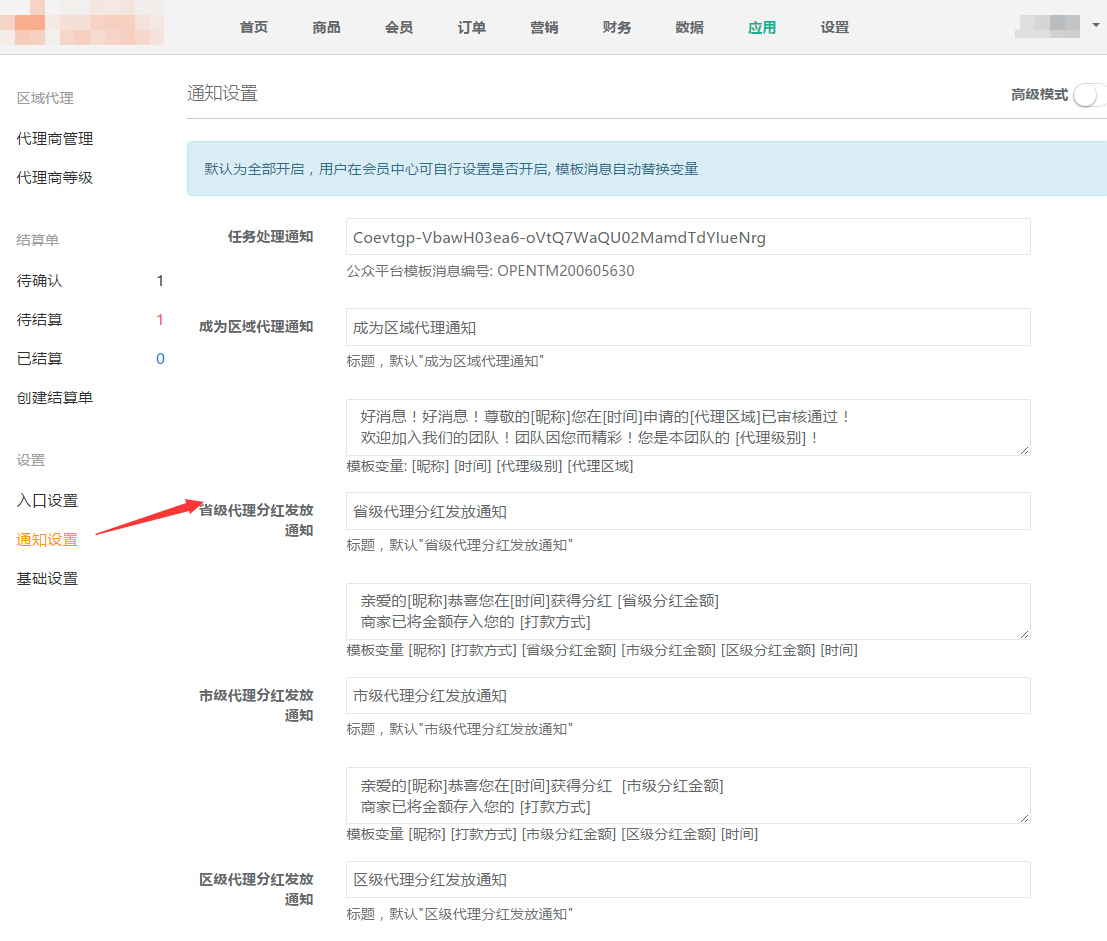Switch to the 订单 menu
Viewport: 1107px width, 941px height.
[x=472, y=27]
